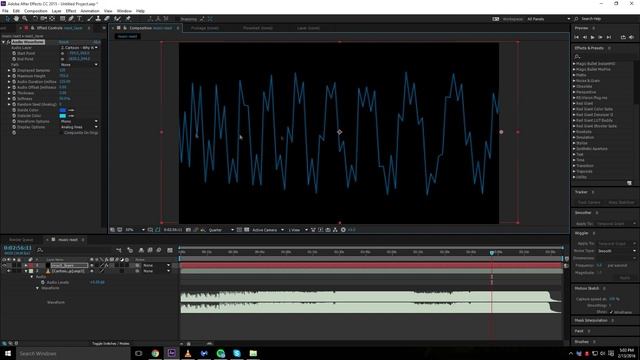Select the Rotation tool
Viewport: 640px width, 360px height.
click(x=35, y=19)
